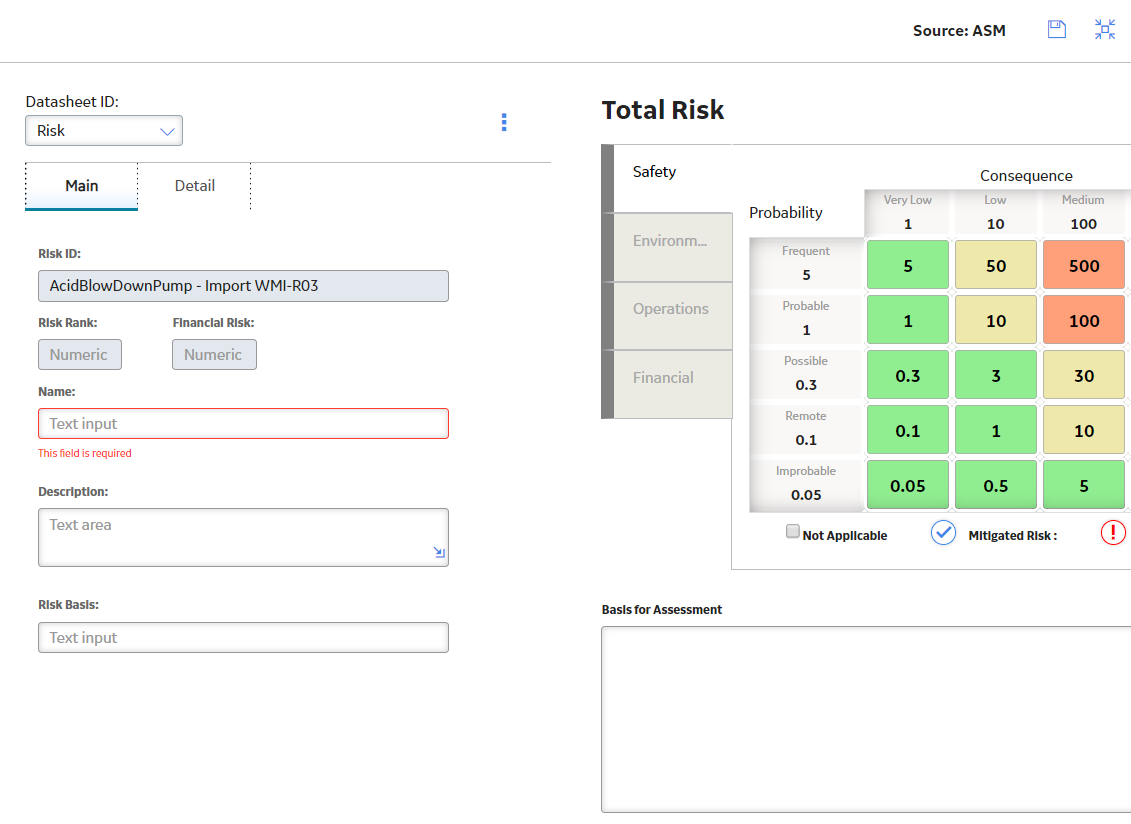Select the Improbable/Medium risk cell 5
1131x824 pixels.
click(x=1083, y=485)
